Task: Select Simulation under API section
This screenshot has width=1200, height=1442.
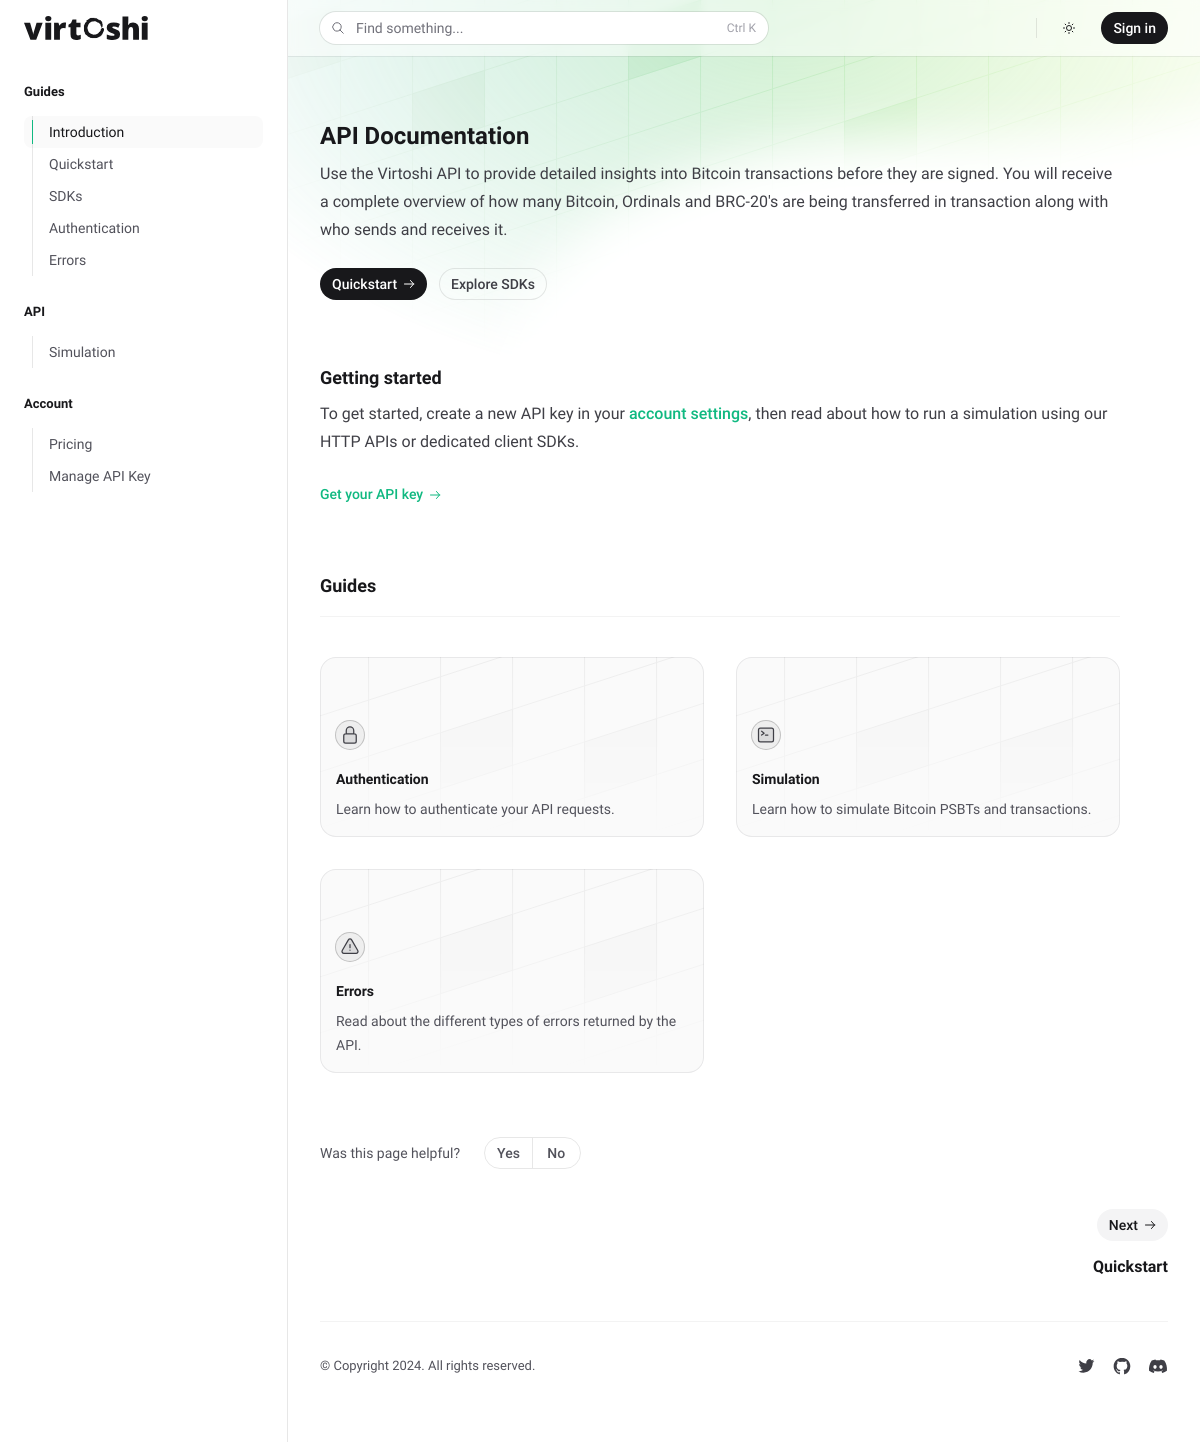Action: pos(82,352)
